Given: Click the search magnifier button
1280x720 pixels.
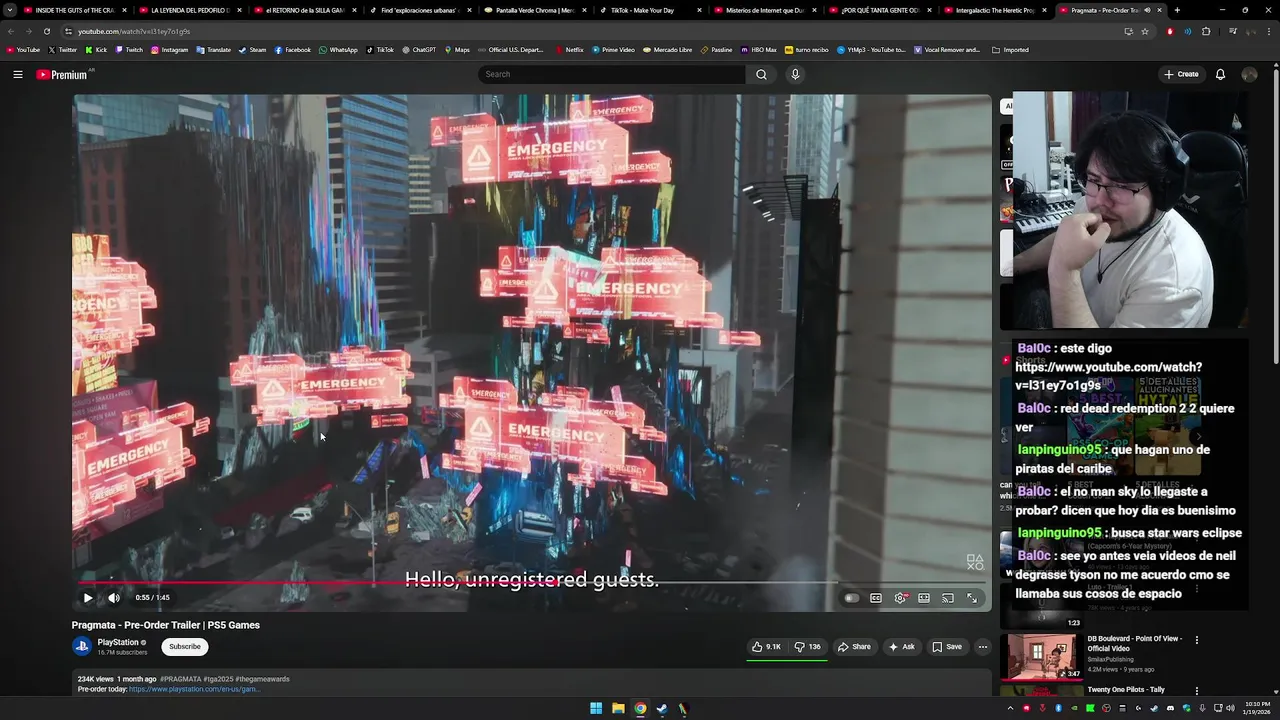Looking at the screenshot, I should (761, 74).
